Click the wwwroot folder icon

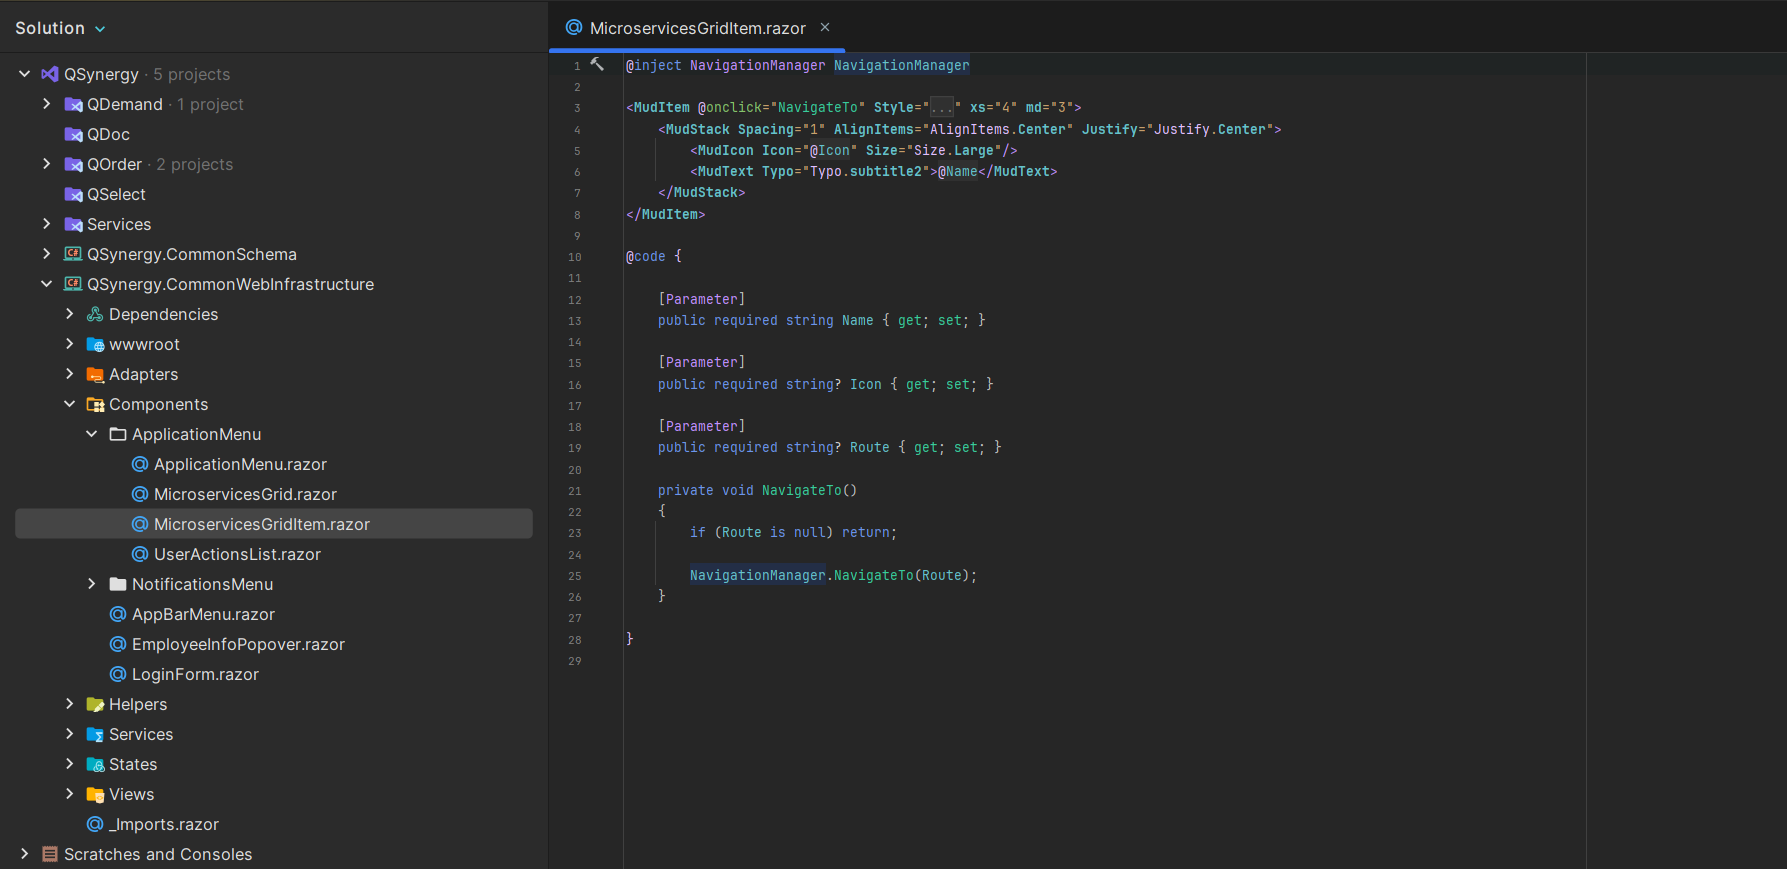tap(95, 344)
